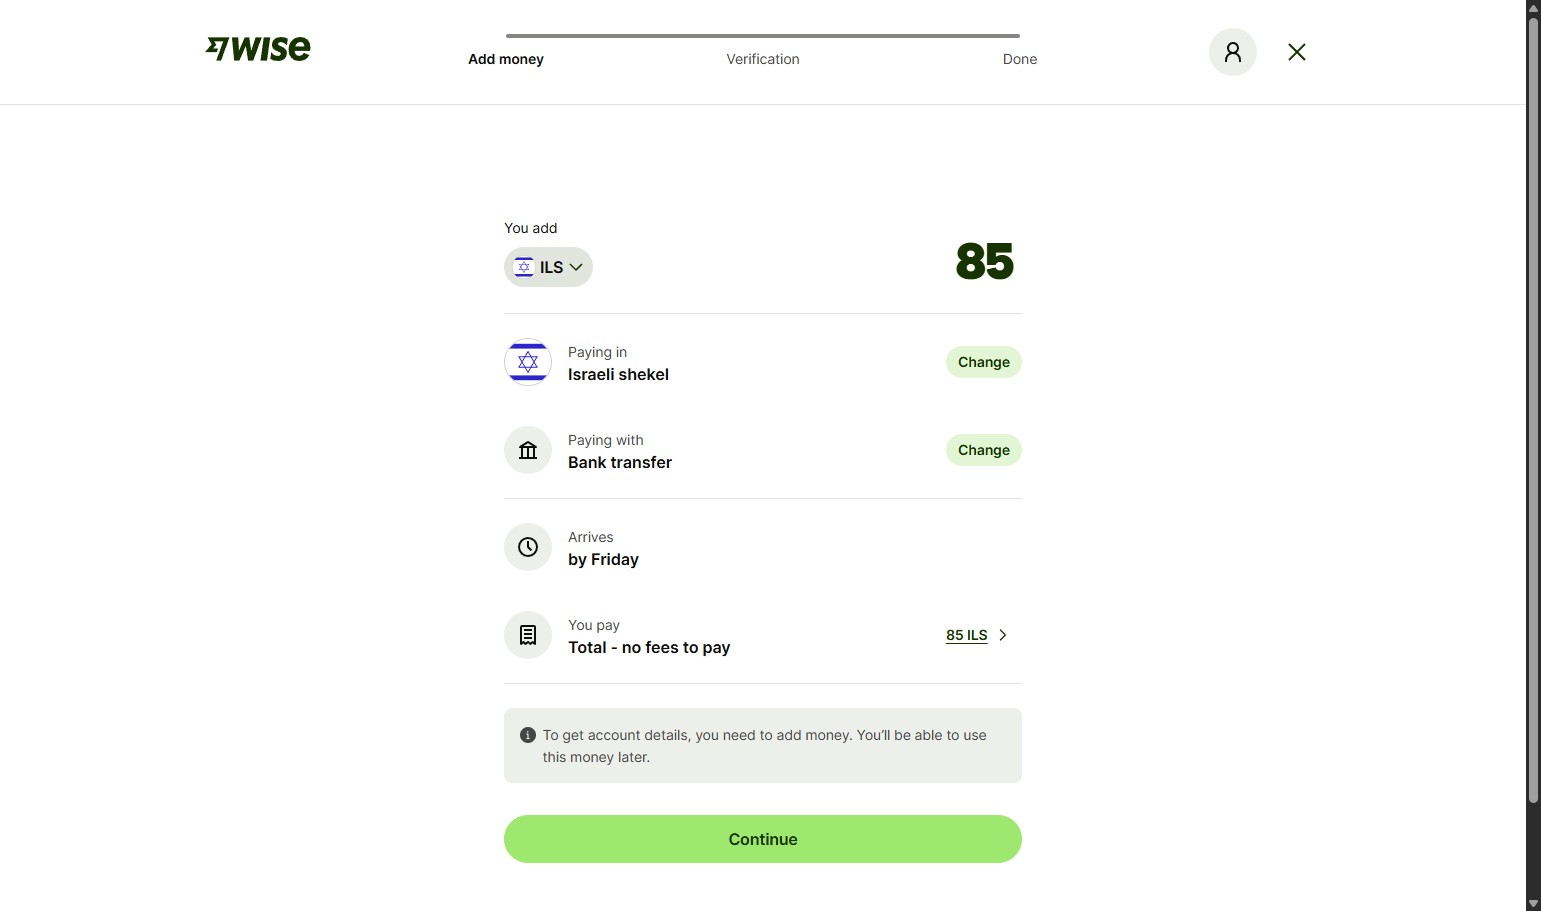Close the add money flow
The height and width of the screenshot is (911, 1541).
tap(1296, 52)
